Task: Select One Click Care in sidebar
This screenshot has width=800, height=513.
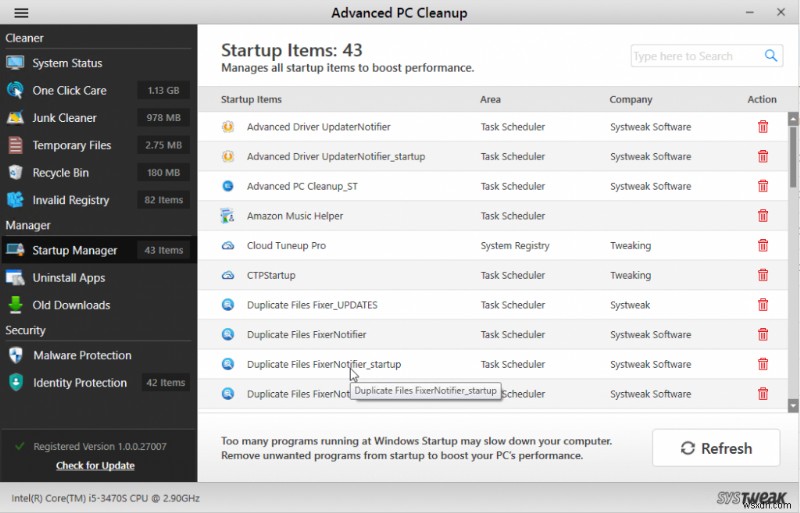Action: [69, 90]
